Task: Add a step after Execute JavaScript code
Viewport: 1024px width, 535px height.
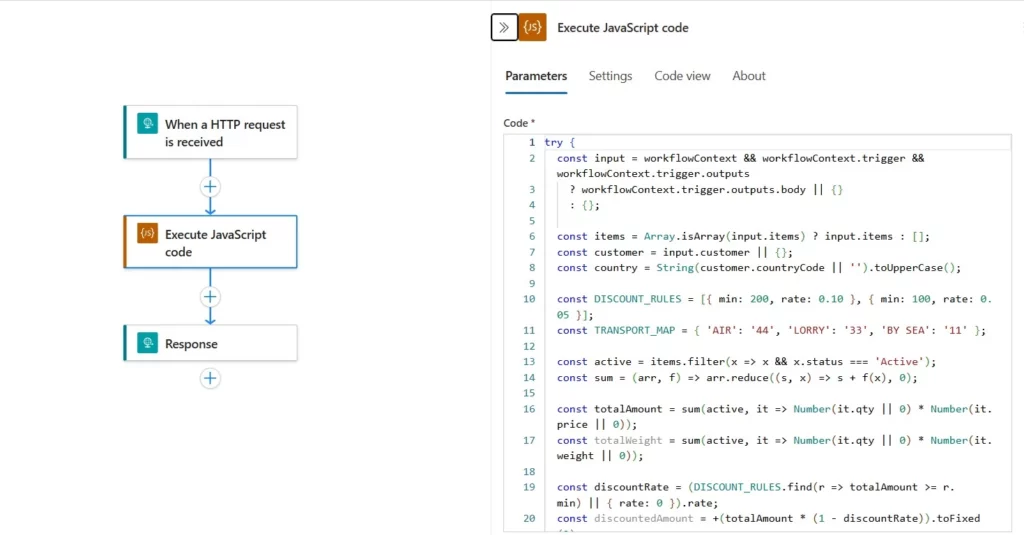Action: [x=210, y=297]
